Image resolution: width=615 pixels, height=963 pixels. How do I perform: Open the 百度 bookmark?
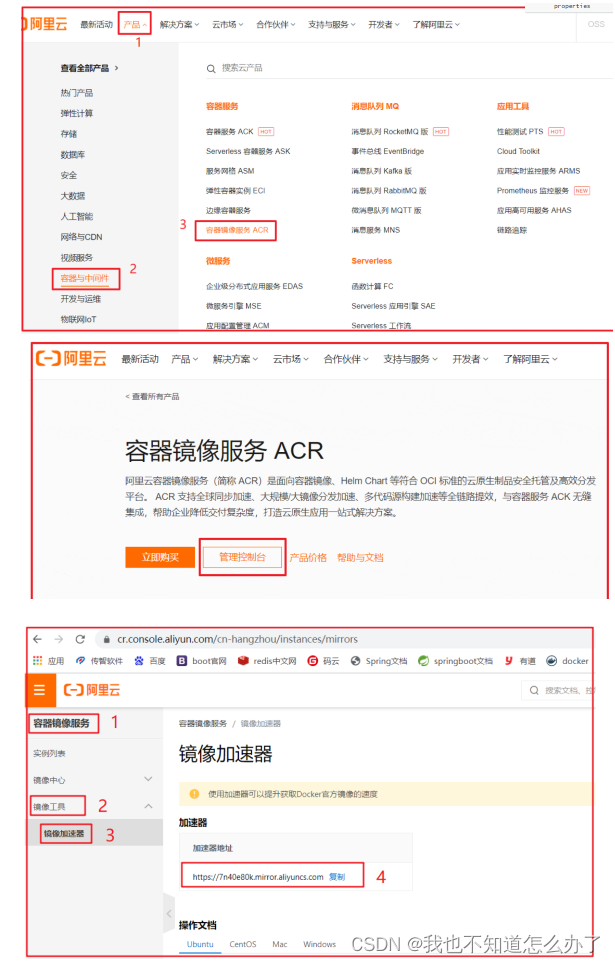pyautogui.click(x=150, y=661)
